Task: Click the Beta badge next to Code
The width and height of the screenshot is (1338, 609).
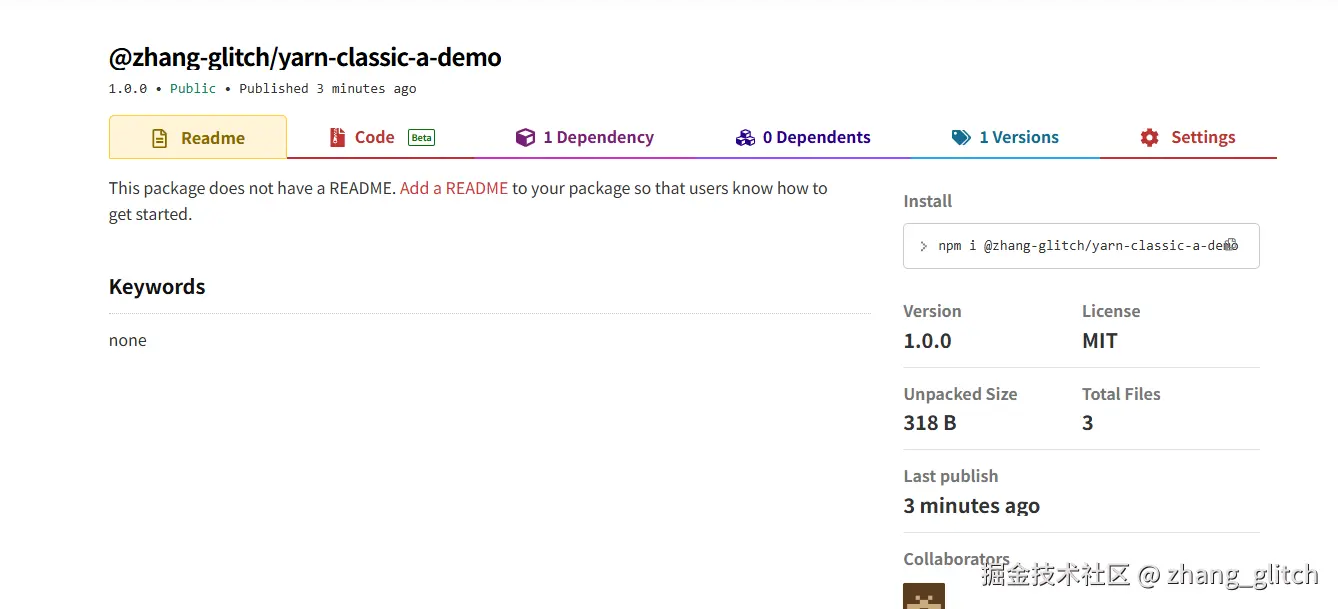Action: [x=422, y=138]
